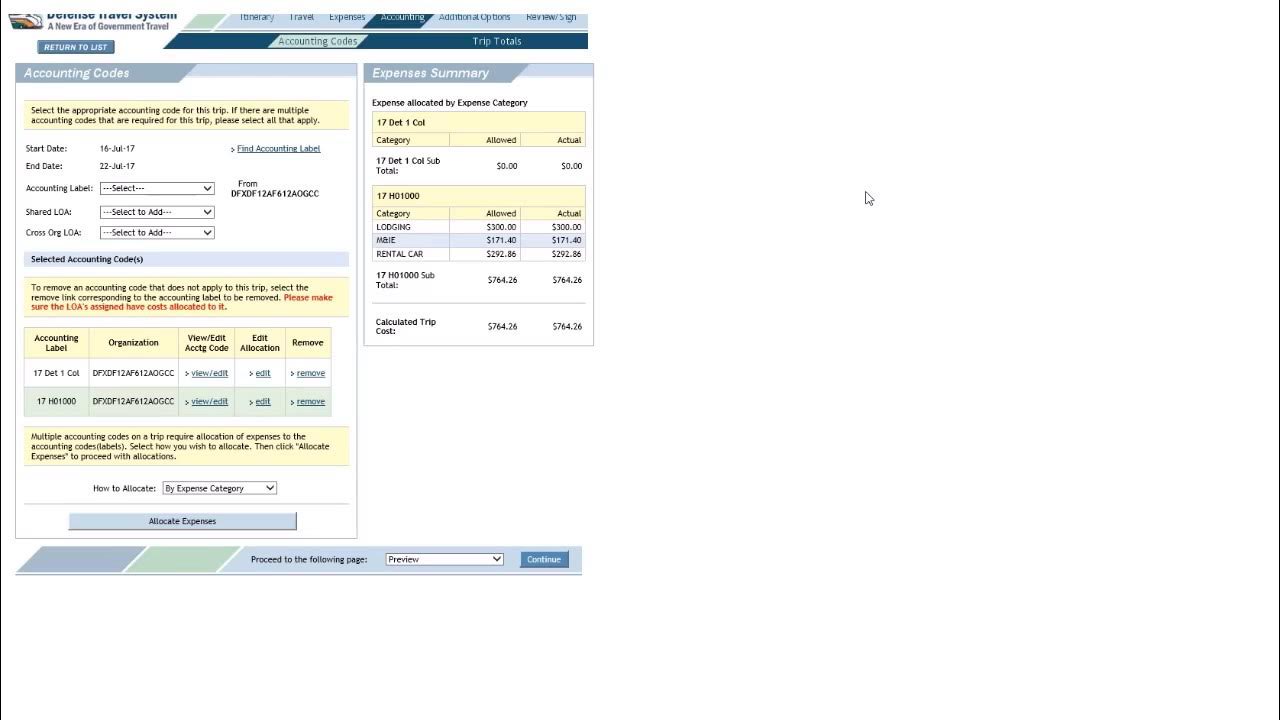Click the Organization column header

click(x=133, y=343)
